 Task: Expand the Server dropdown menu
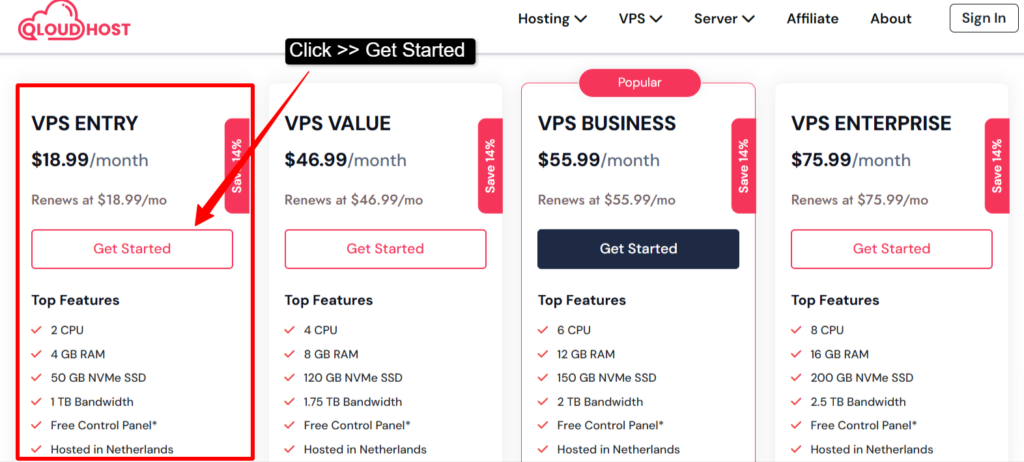click(x=724, y=19)
